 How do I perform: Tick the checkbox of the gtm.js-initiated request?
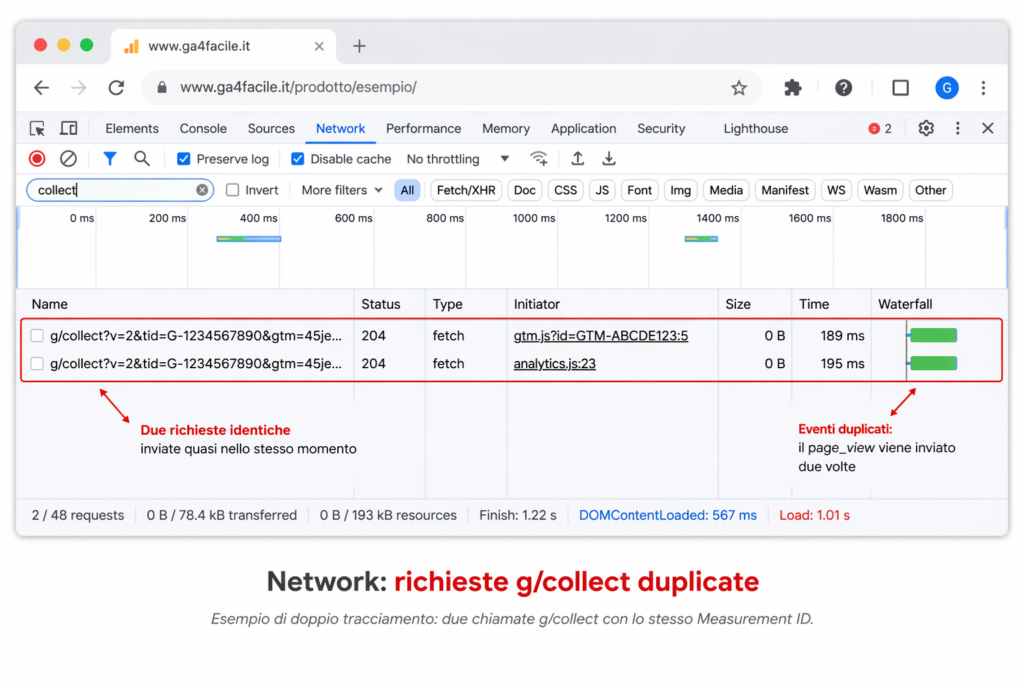click(x=37, y=336)
